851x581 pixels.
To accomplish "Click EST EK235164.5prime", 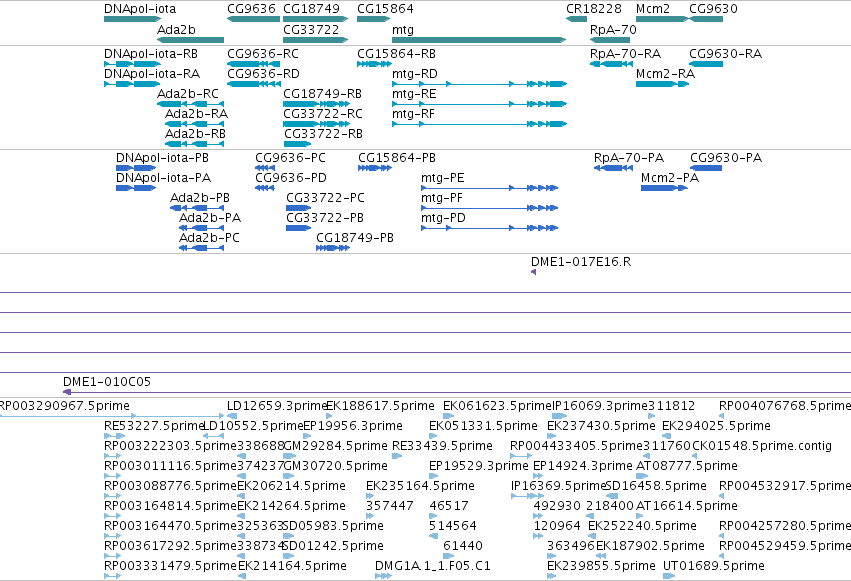I will (x=421, y=486).
